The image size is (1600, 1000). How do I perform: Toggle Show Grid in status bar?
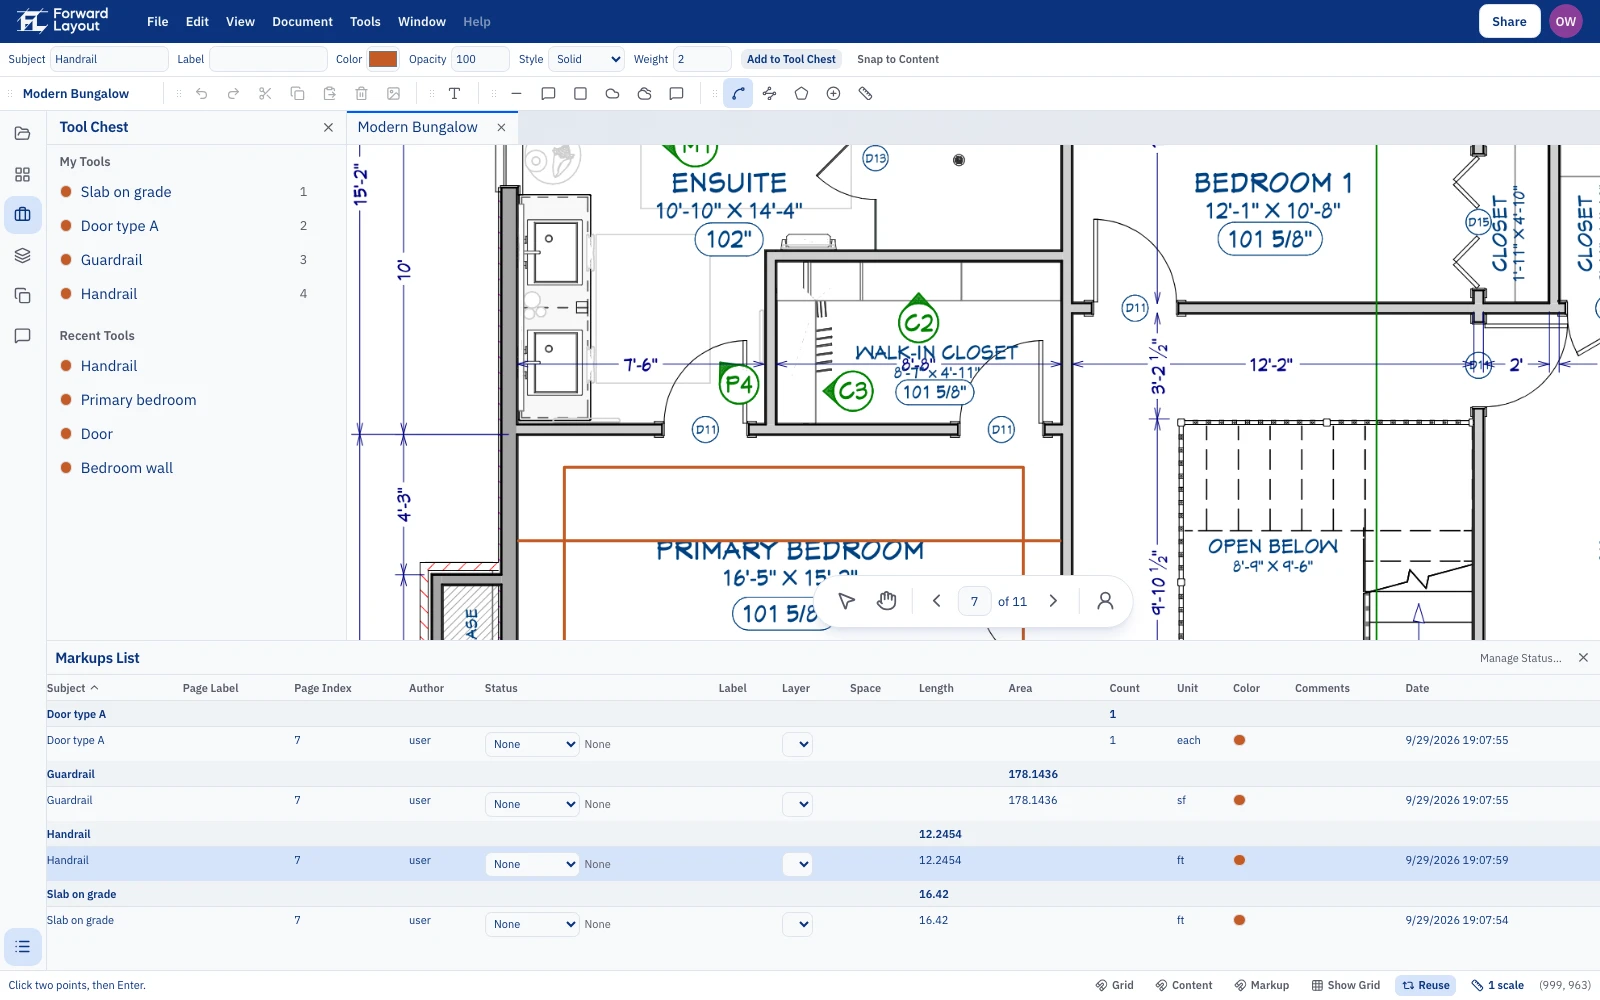click(1345, 985)
